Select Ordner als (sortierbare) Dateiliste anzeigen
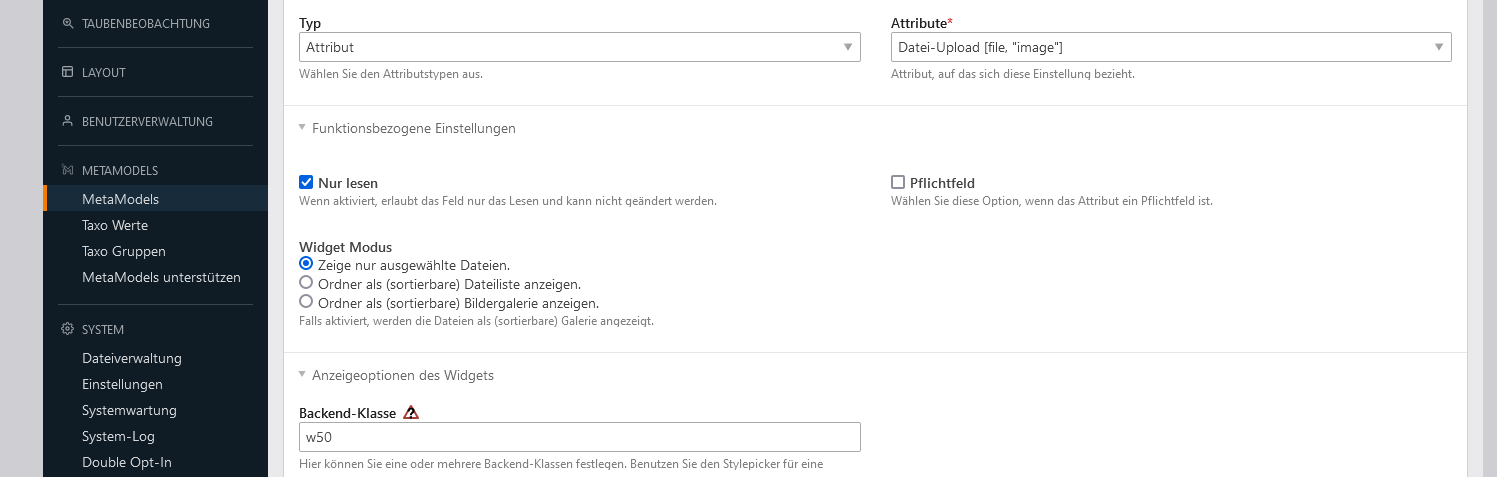The height and width of the screenshot is (477, 1497). [307, 283]
